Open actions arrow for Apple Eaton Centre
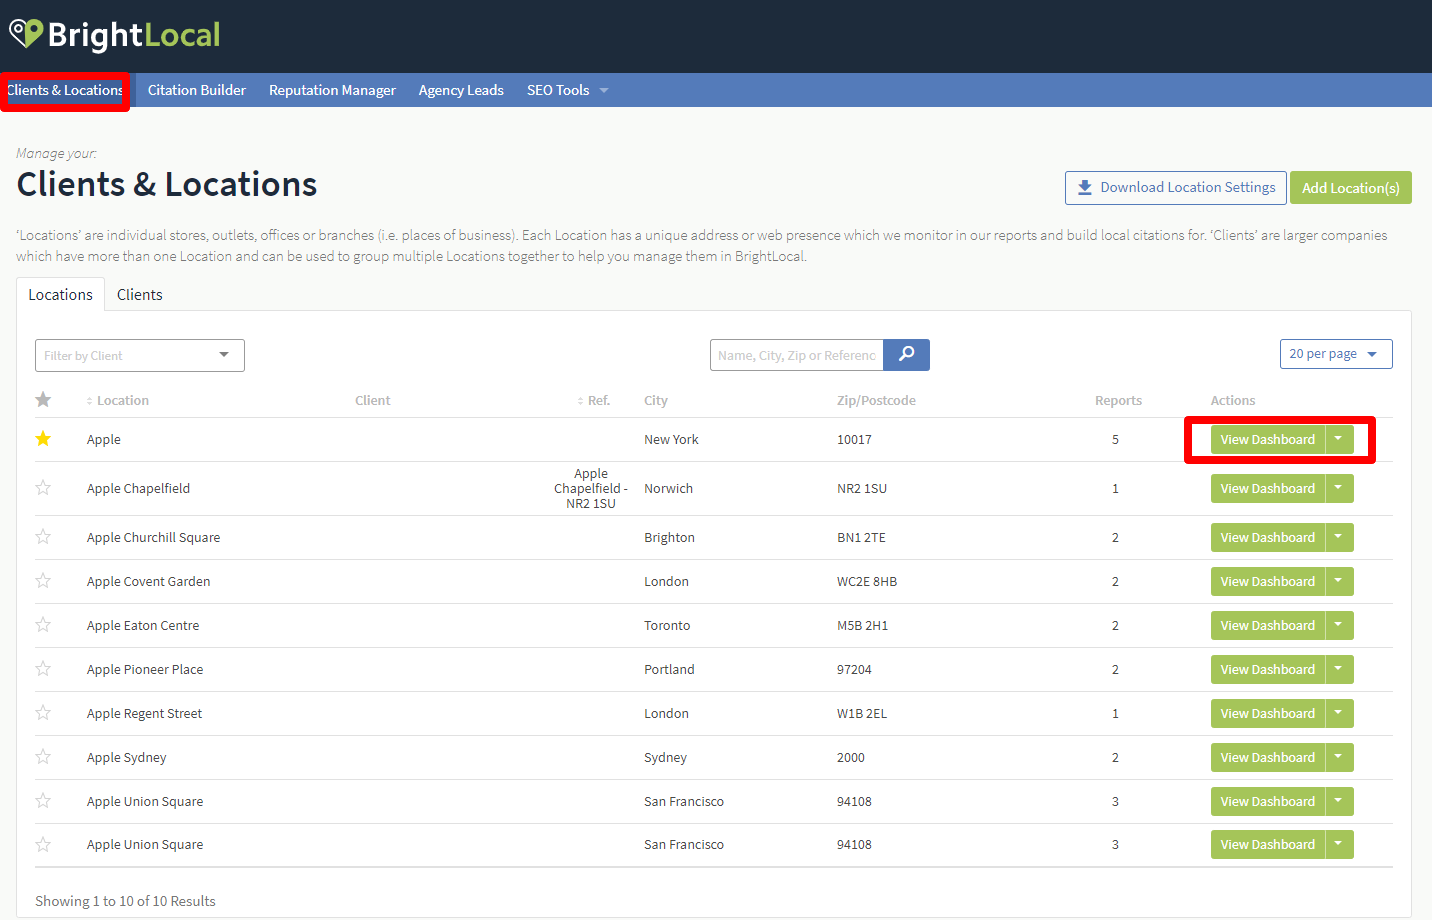This screenshot has height=920, width=1432. (x=1339, y=625)
